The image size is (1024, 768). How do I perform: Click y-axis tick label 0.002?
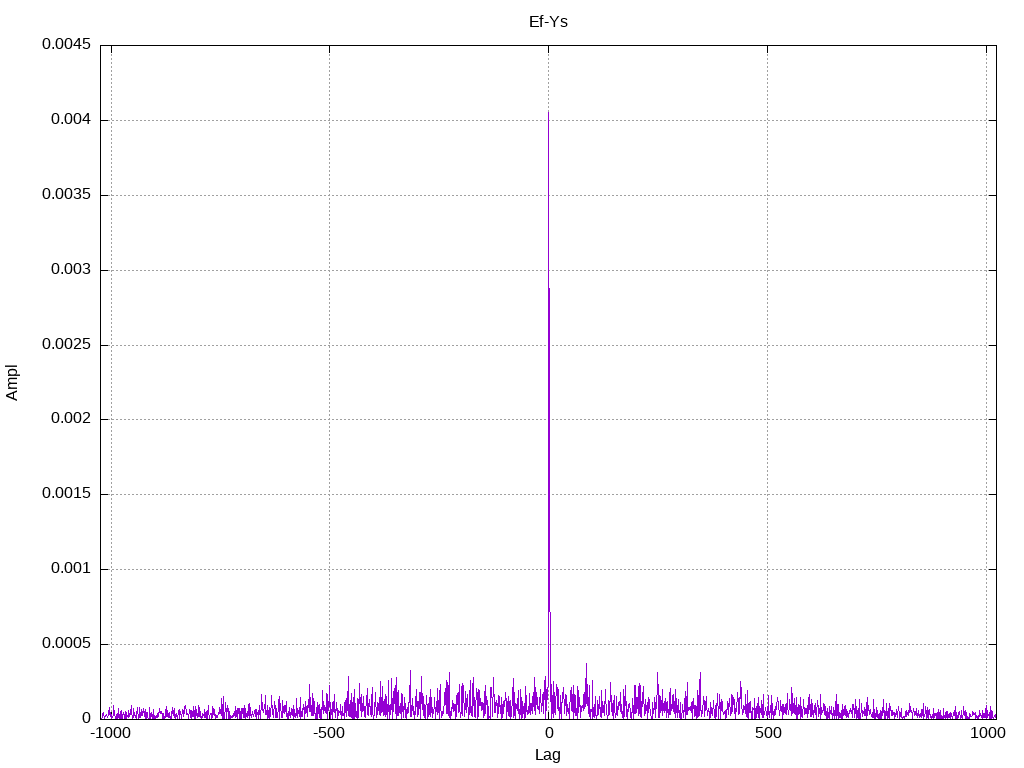(71, 418)
